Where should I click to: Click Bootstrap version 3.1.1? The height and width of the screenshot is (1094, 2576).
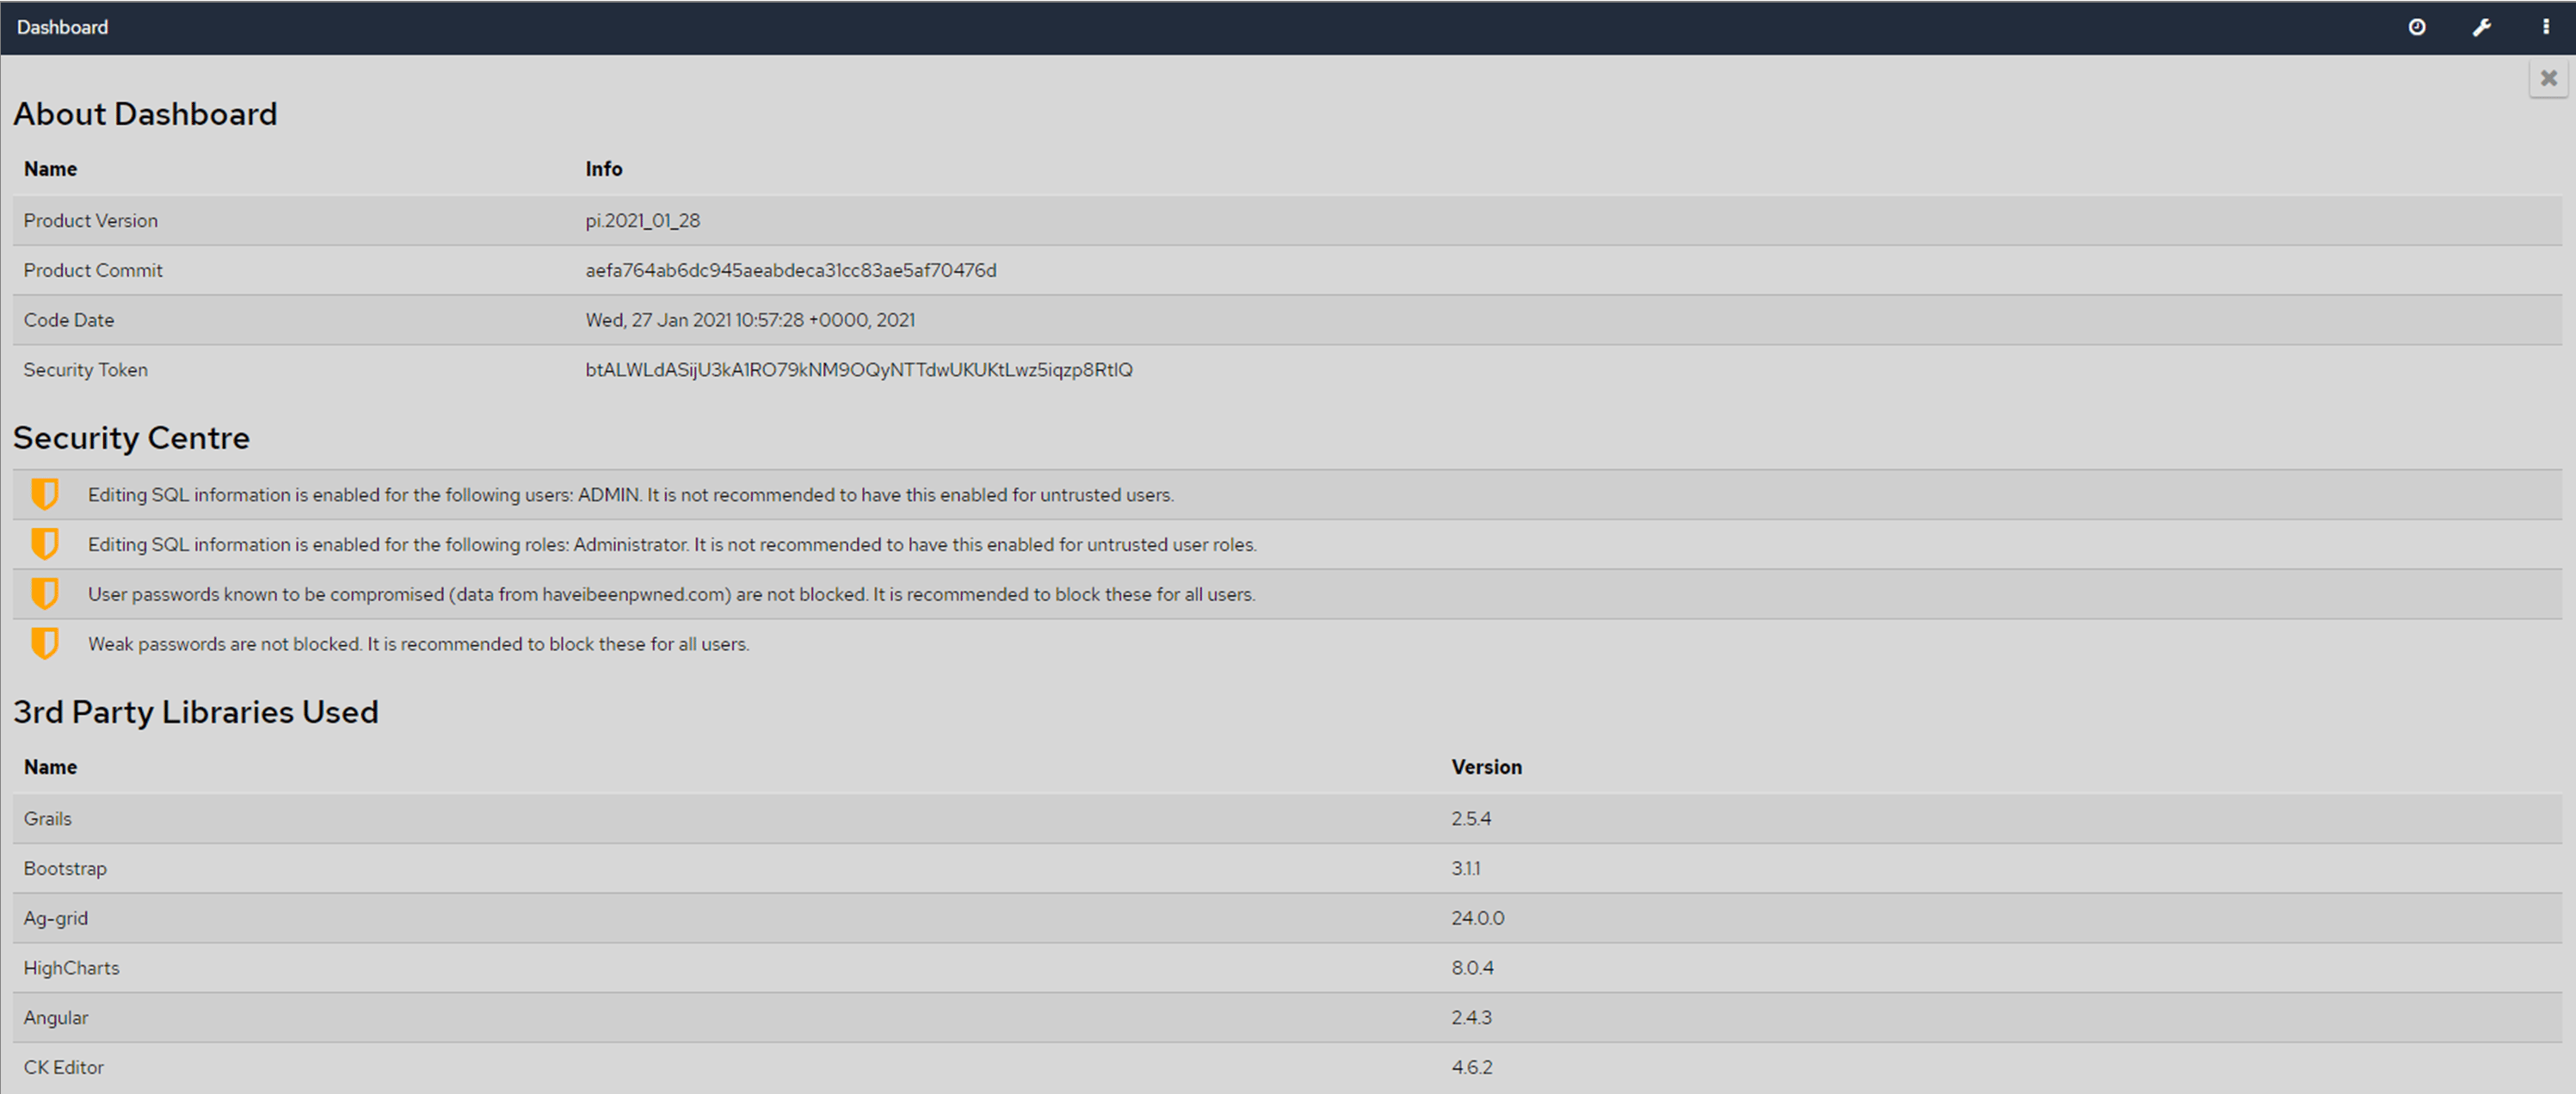pyautogui.click(x=1466, y=868)
